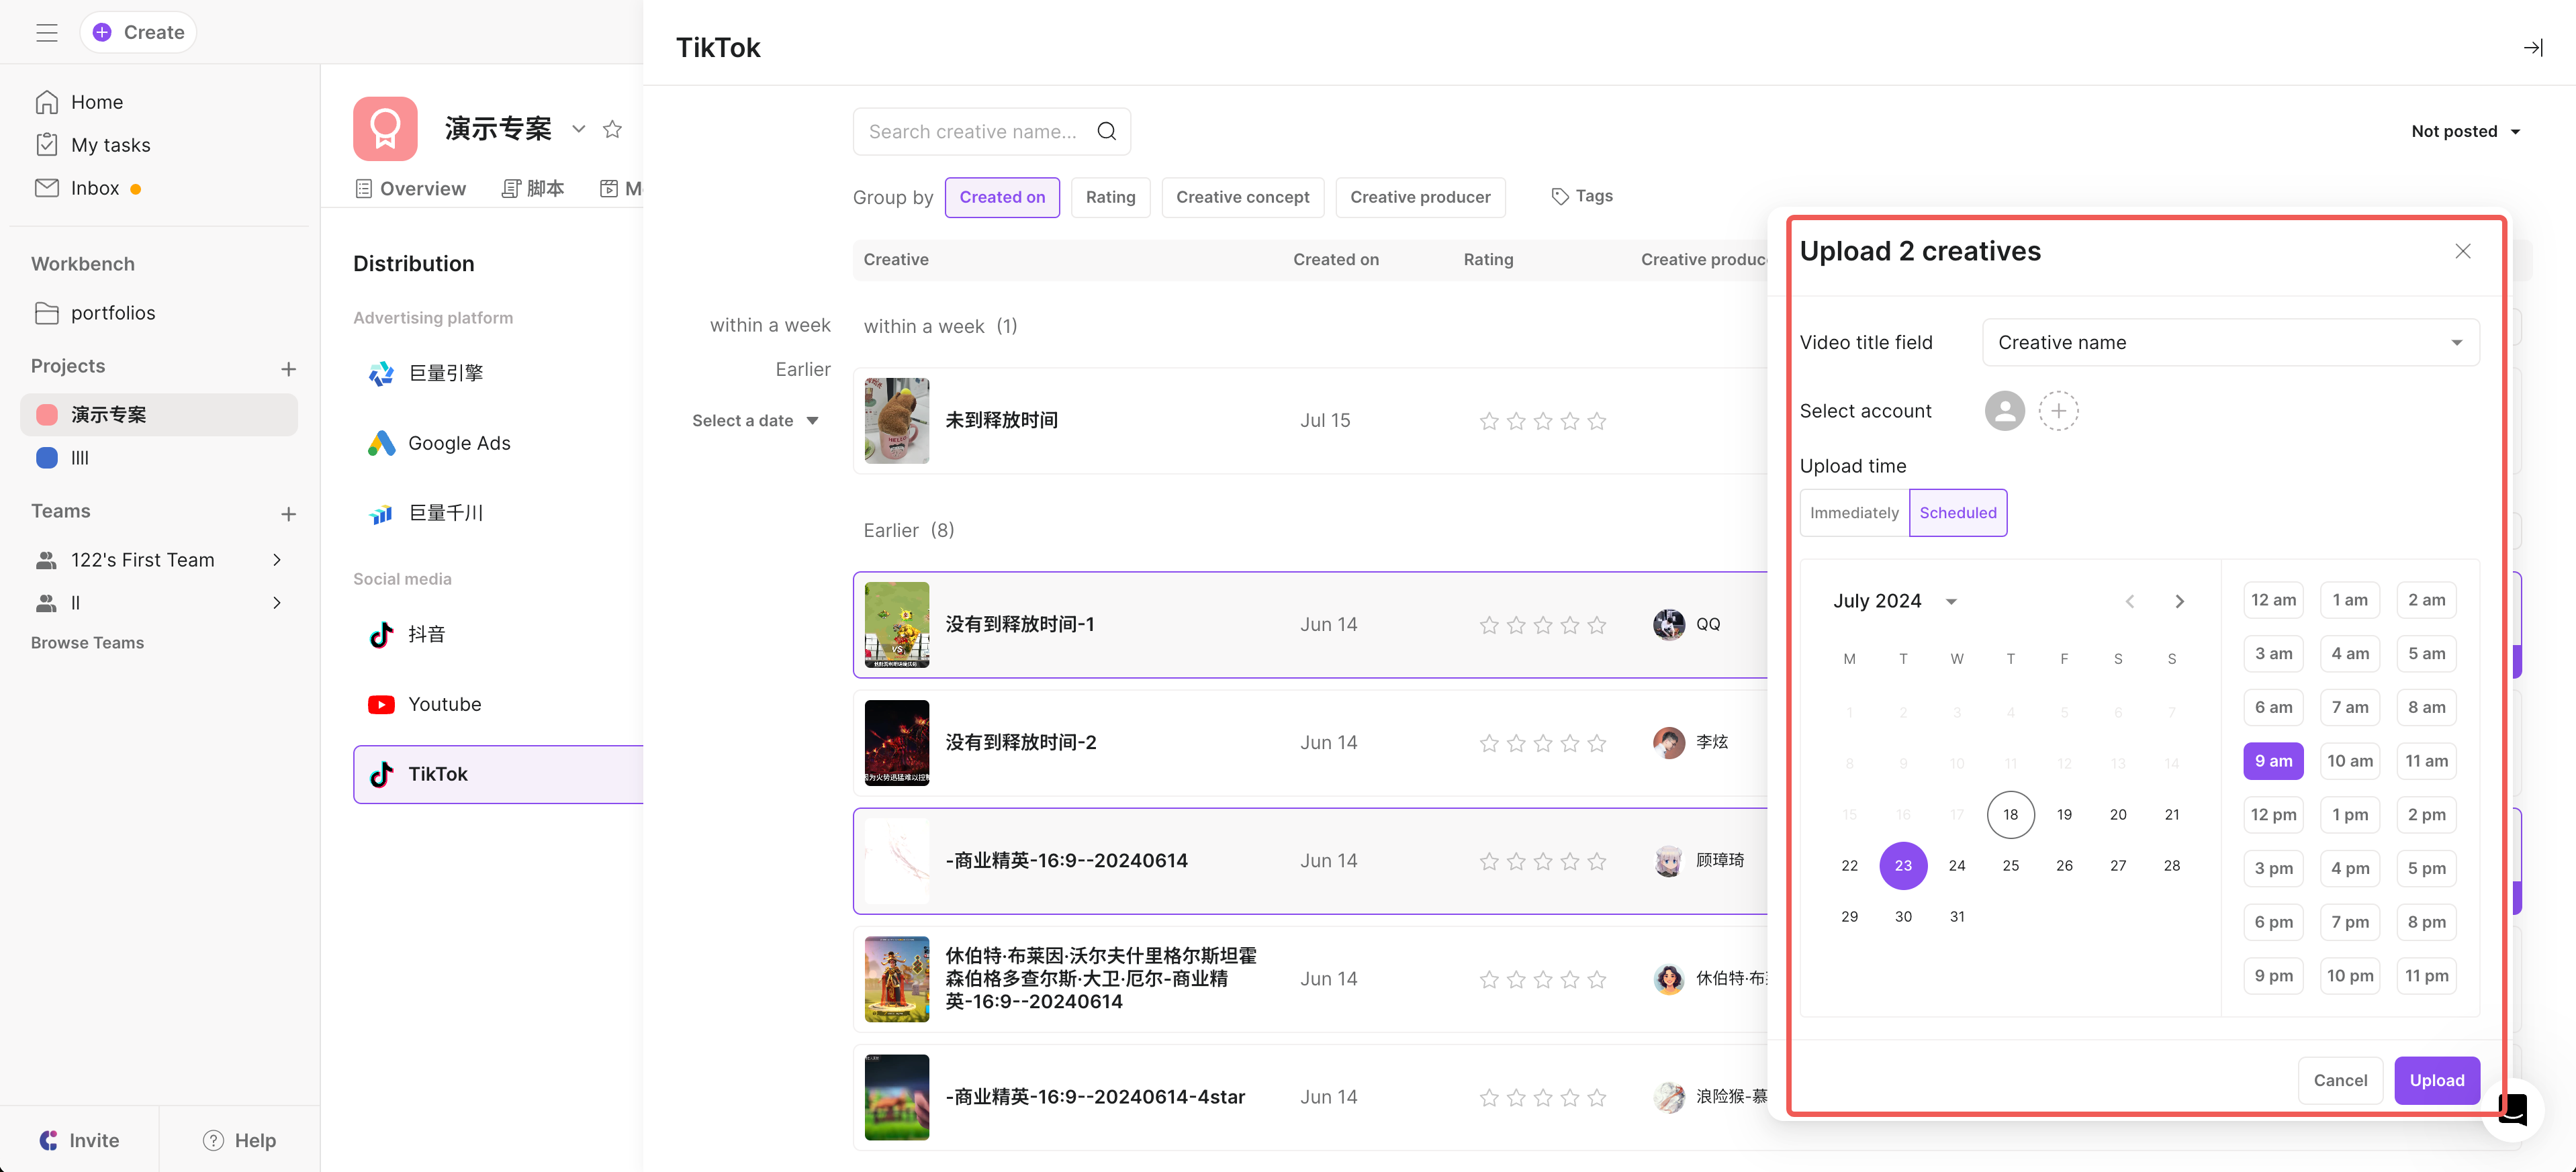2576x1172 pixels.
Task: Select the Scheduled upload time option
Action: 1957,512
